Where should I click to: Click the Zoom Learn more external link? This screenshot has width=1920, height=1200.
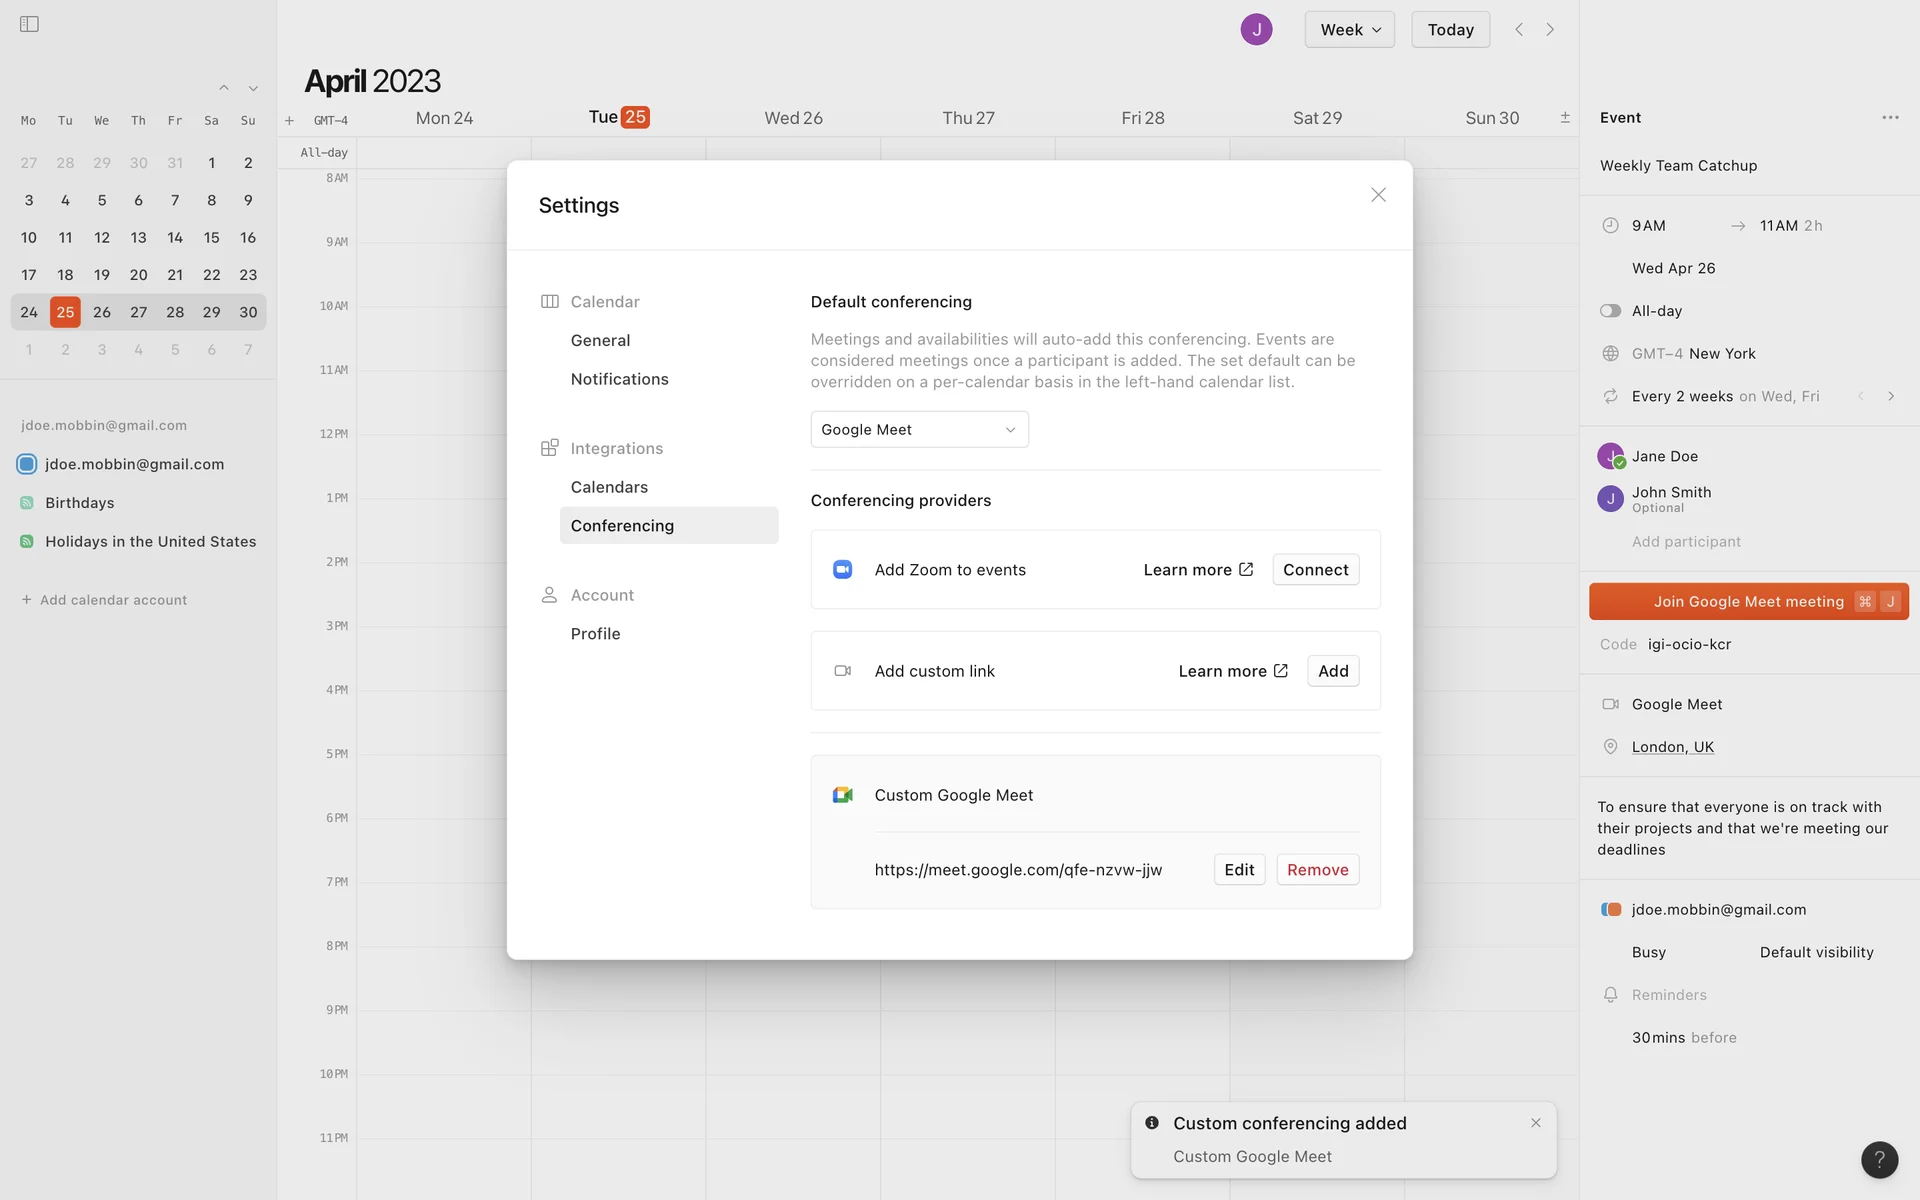click(1198, 569)
